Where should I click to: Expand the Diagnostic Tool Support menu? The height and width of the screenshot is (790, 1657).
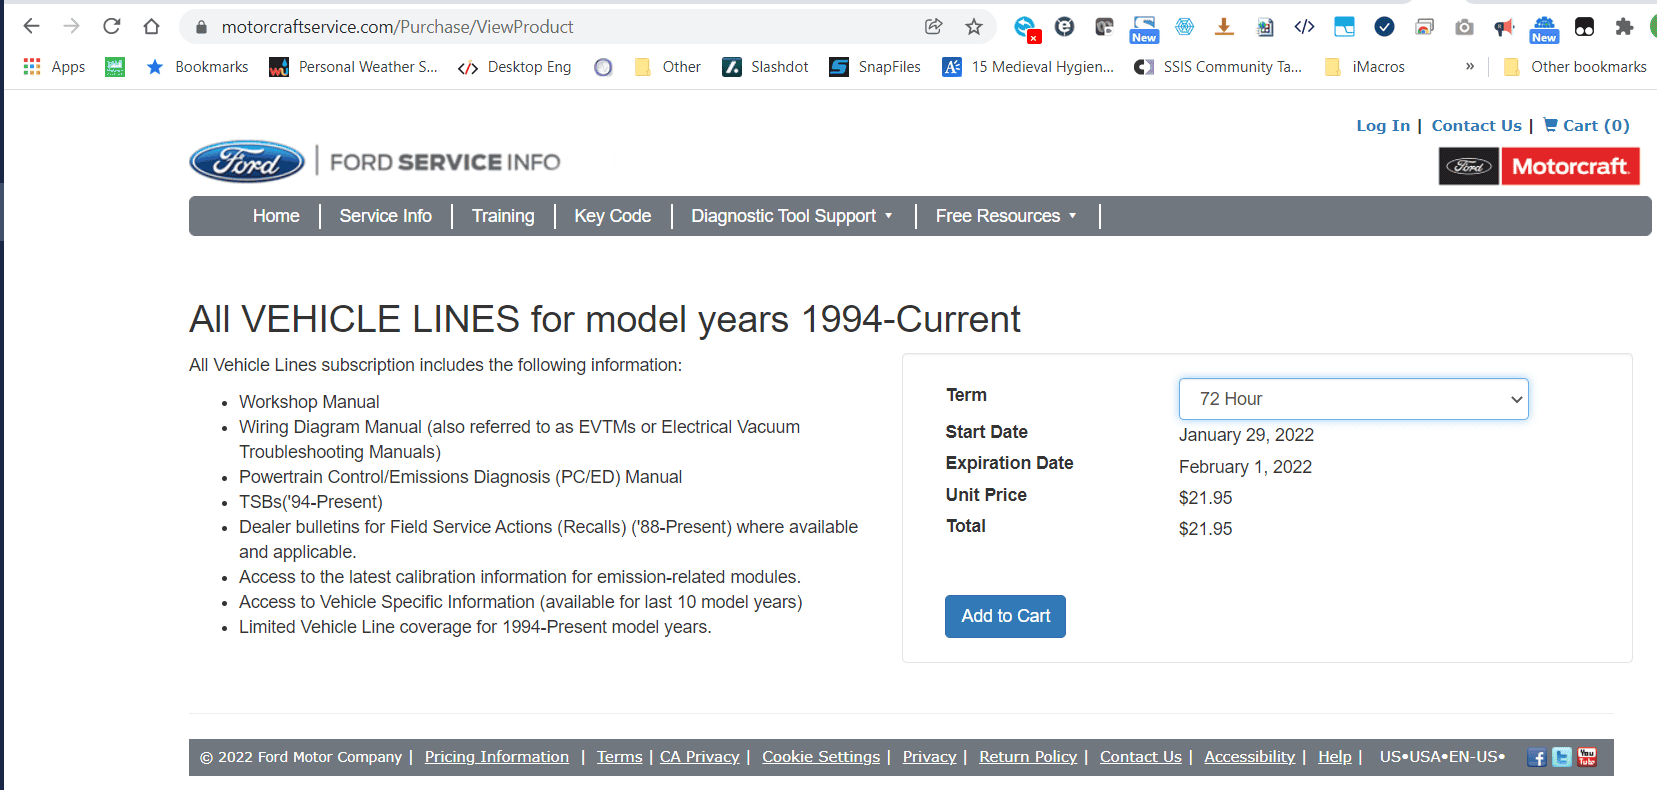(x=792, y=216)
